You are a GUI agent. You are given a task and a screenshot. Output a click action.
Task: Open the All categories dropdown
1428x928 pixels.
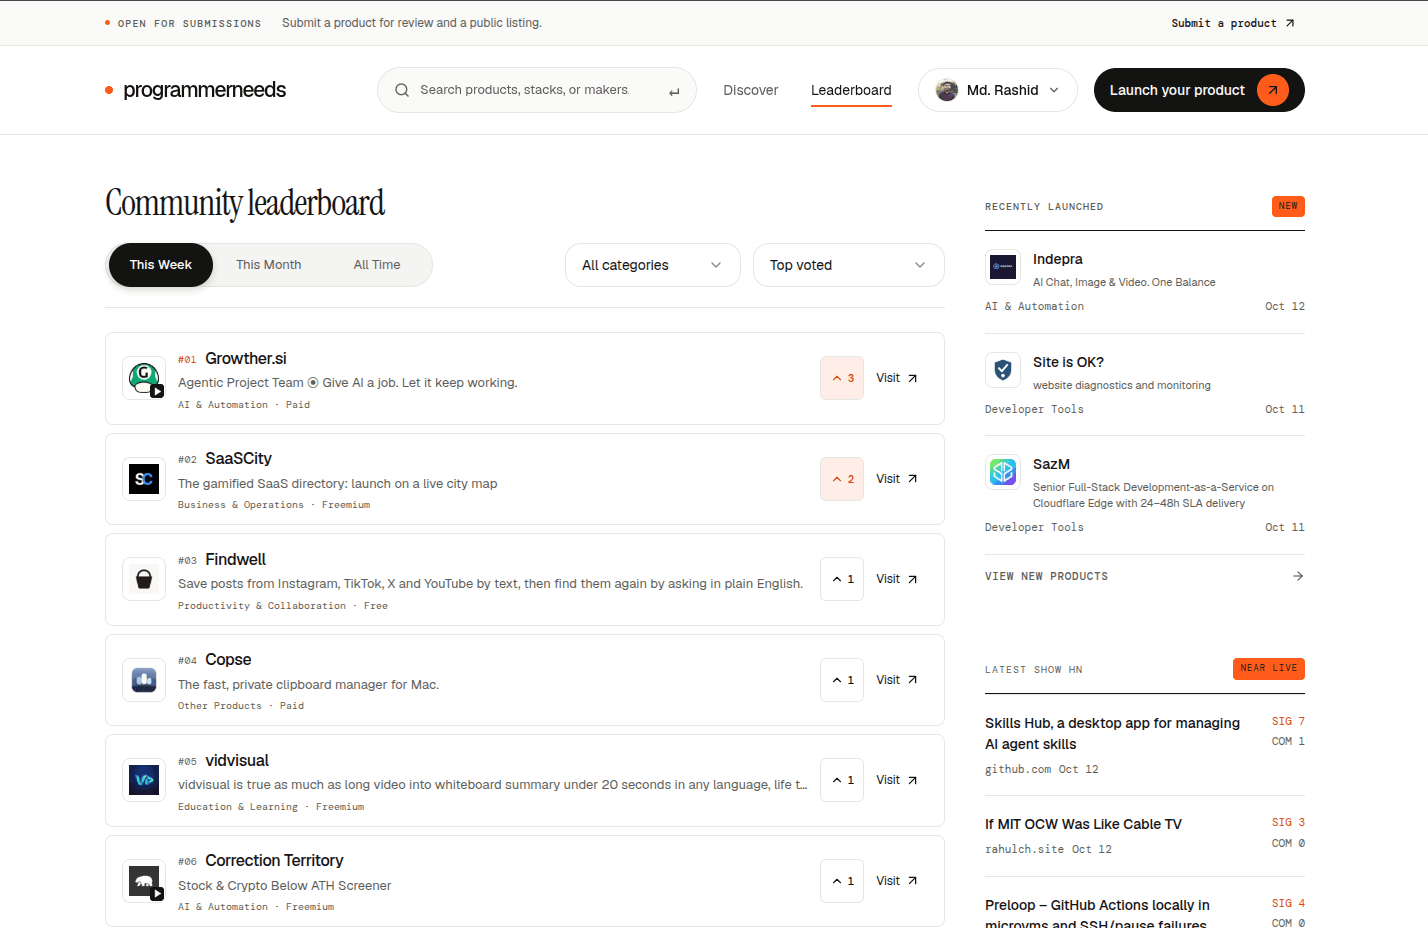click(652, 265)
